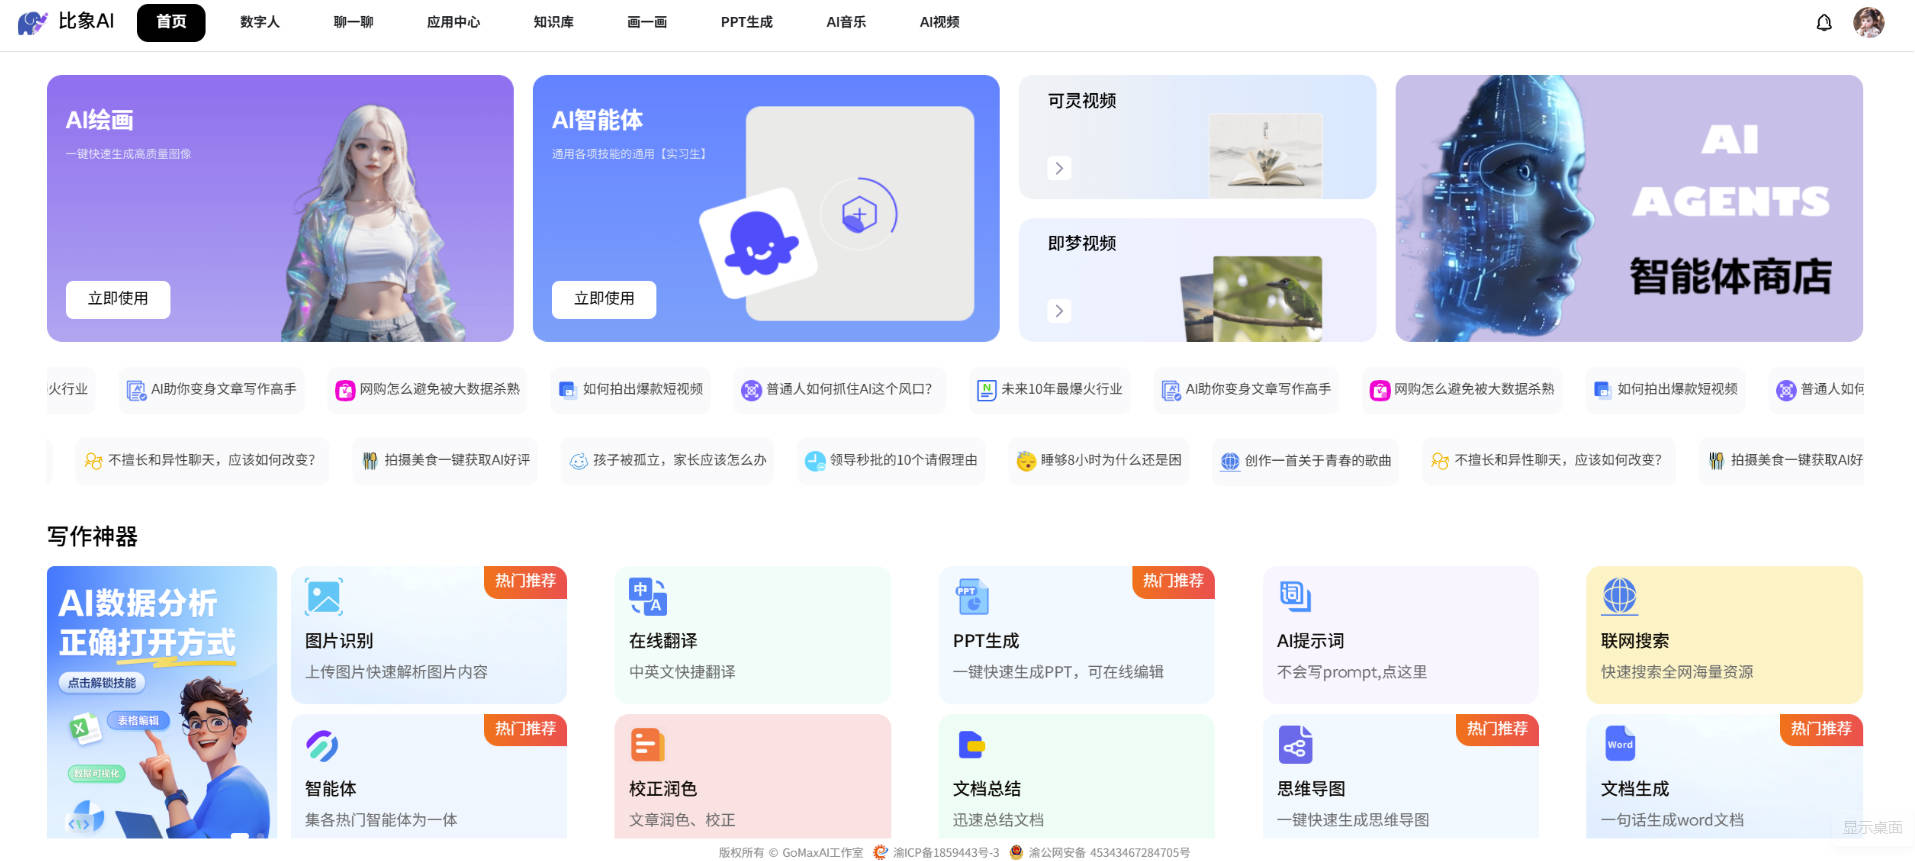Viewport: 1915px width, 861px height.
Task: Click the 普通人如何抓住AI这个风口 chip
Action: [838, 390]
